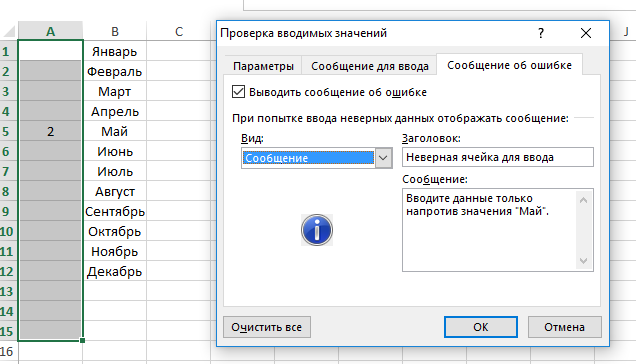Image resolution: width=636 pixels, height=364 pixels.
Task: Click the dialog help question mark icon
Action: 541,33
